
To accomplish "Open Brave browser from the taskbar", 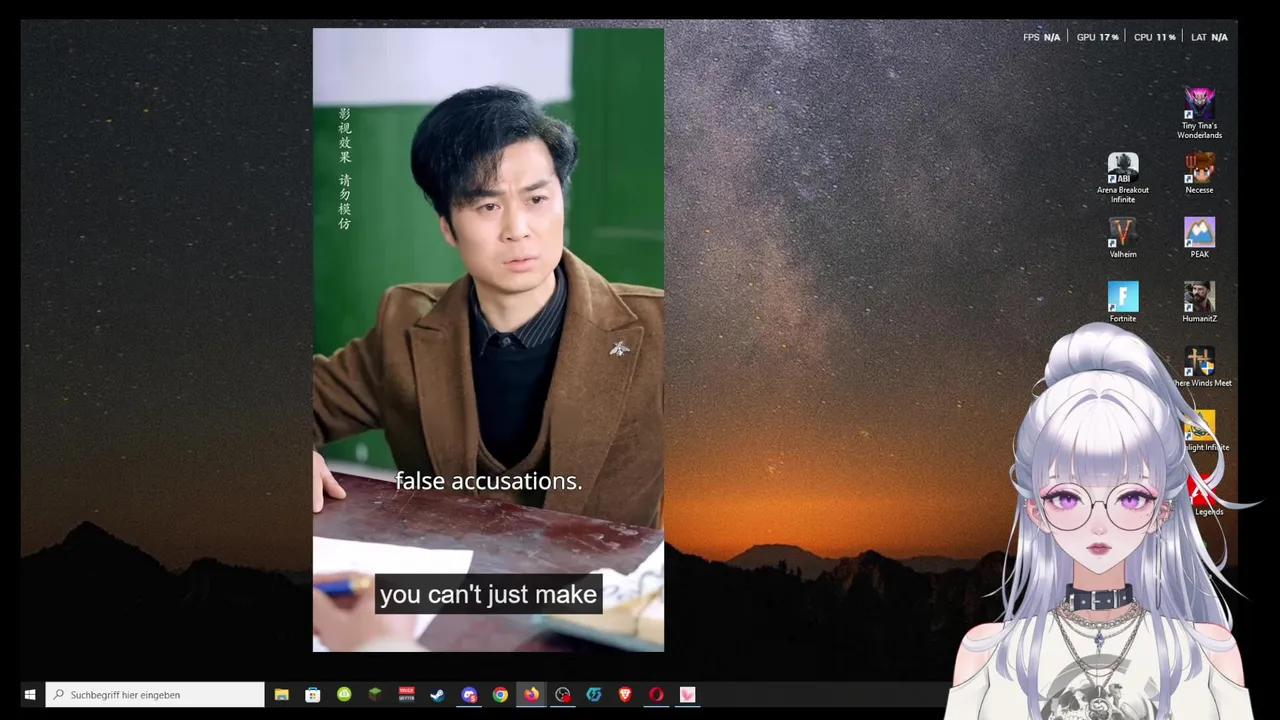I will click(625, 695).
